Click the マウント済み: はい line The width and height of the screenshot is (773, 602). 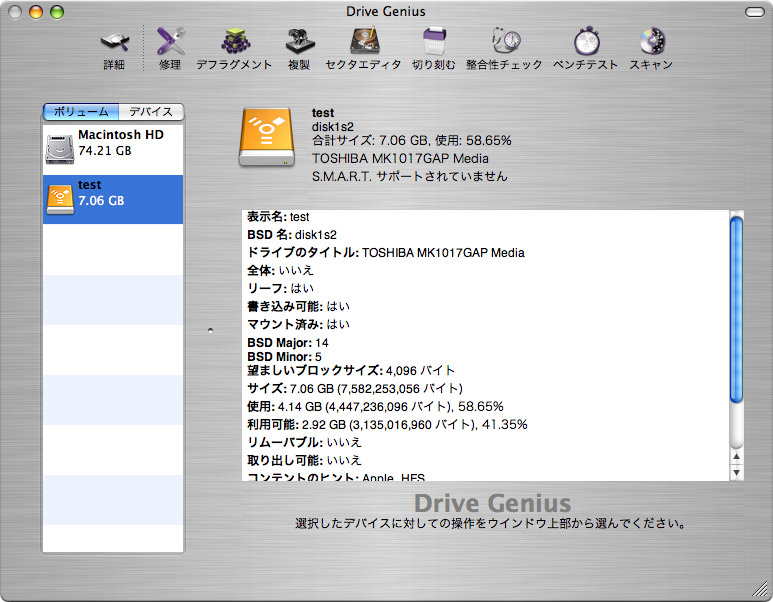298,324
